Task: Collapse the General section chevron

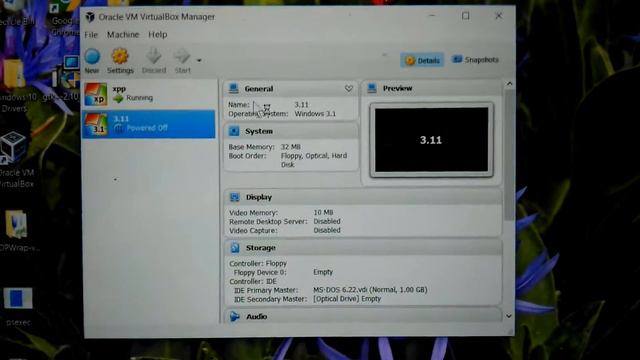Action: 349,89
